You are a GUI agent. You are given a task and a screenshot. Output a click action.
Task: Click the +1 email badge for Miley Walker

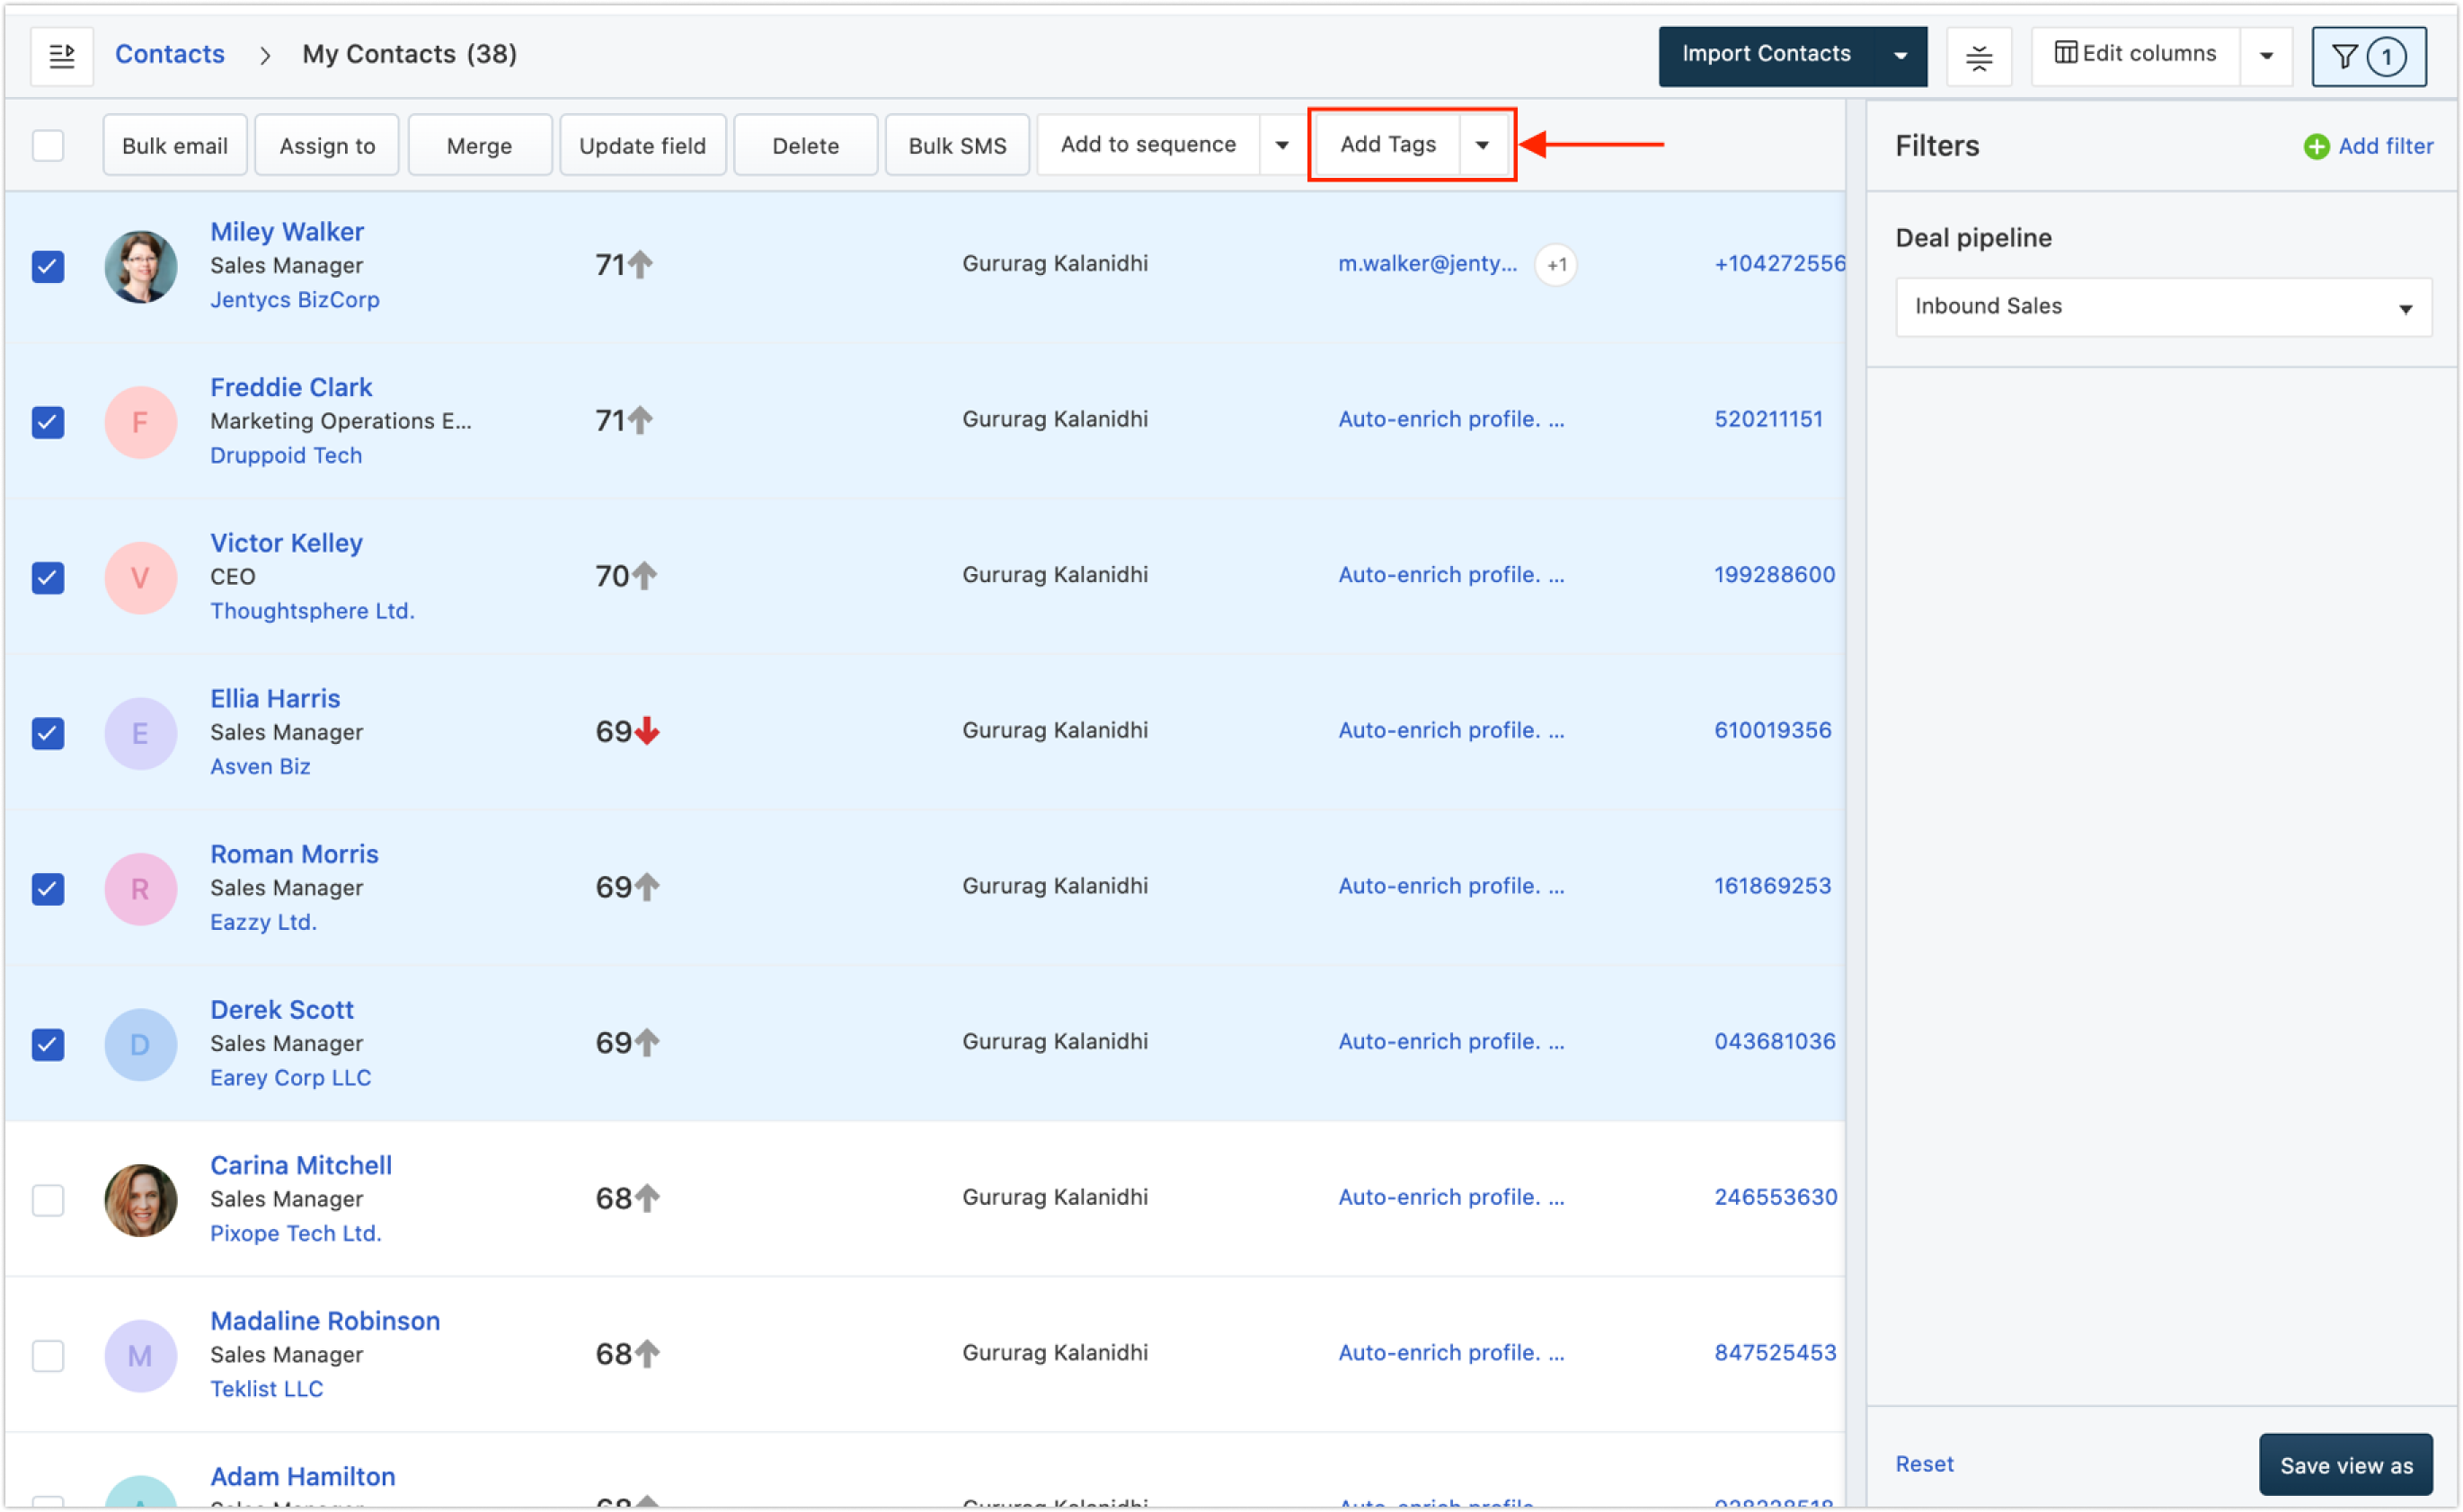pyautogui.click(x=1555, y=265)
